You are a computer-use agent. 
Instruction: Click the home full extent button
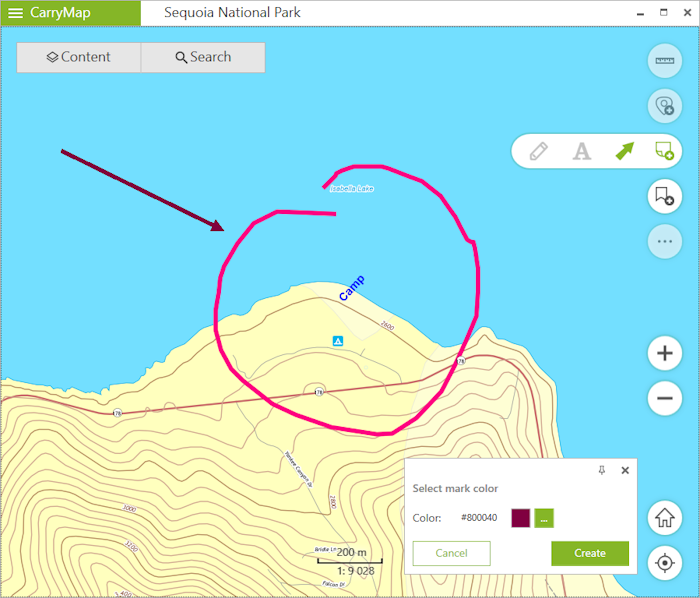(x=664, y=518)
